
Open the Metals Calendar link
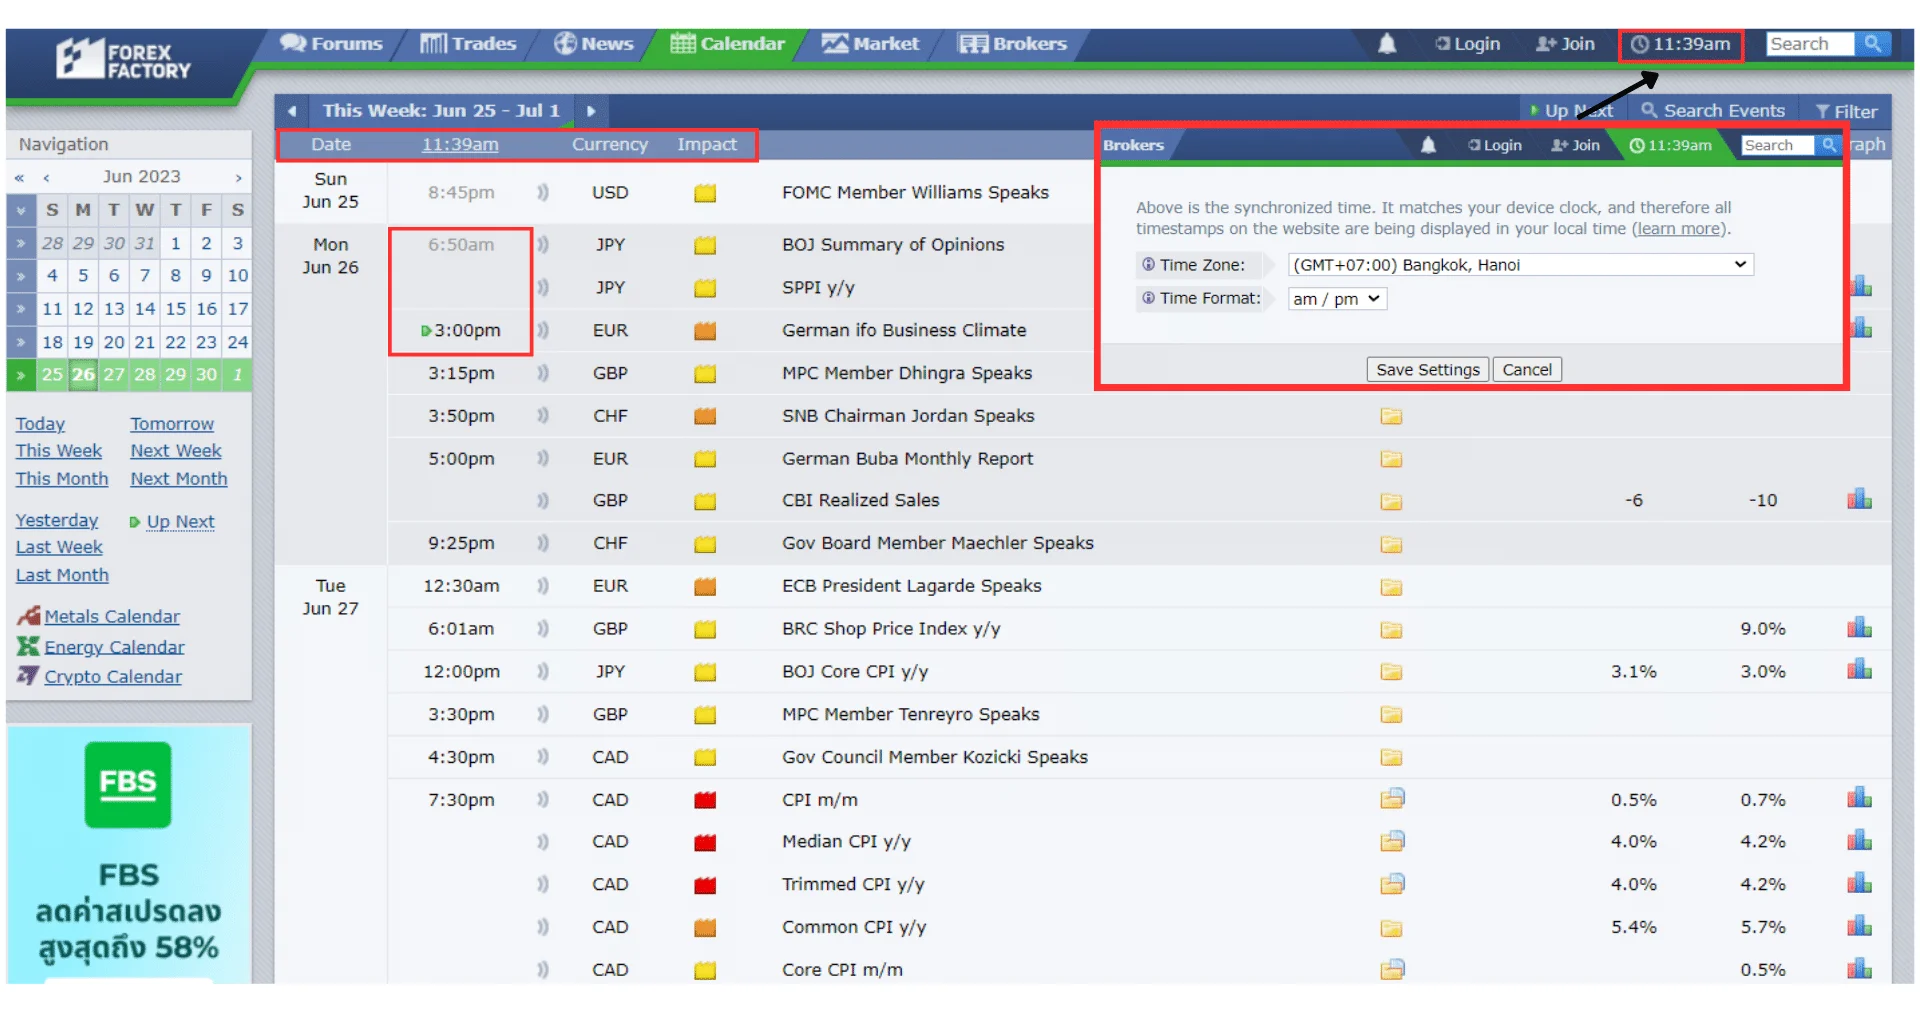coord(112,617)
